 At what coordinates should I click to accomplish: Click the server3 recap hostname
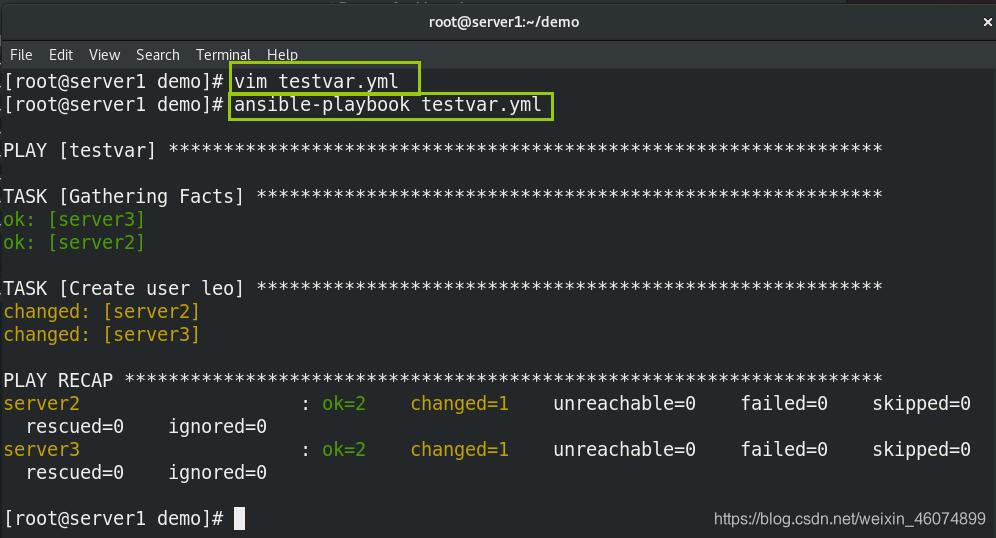[x=41, y=449]
